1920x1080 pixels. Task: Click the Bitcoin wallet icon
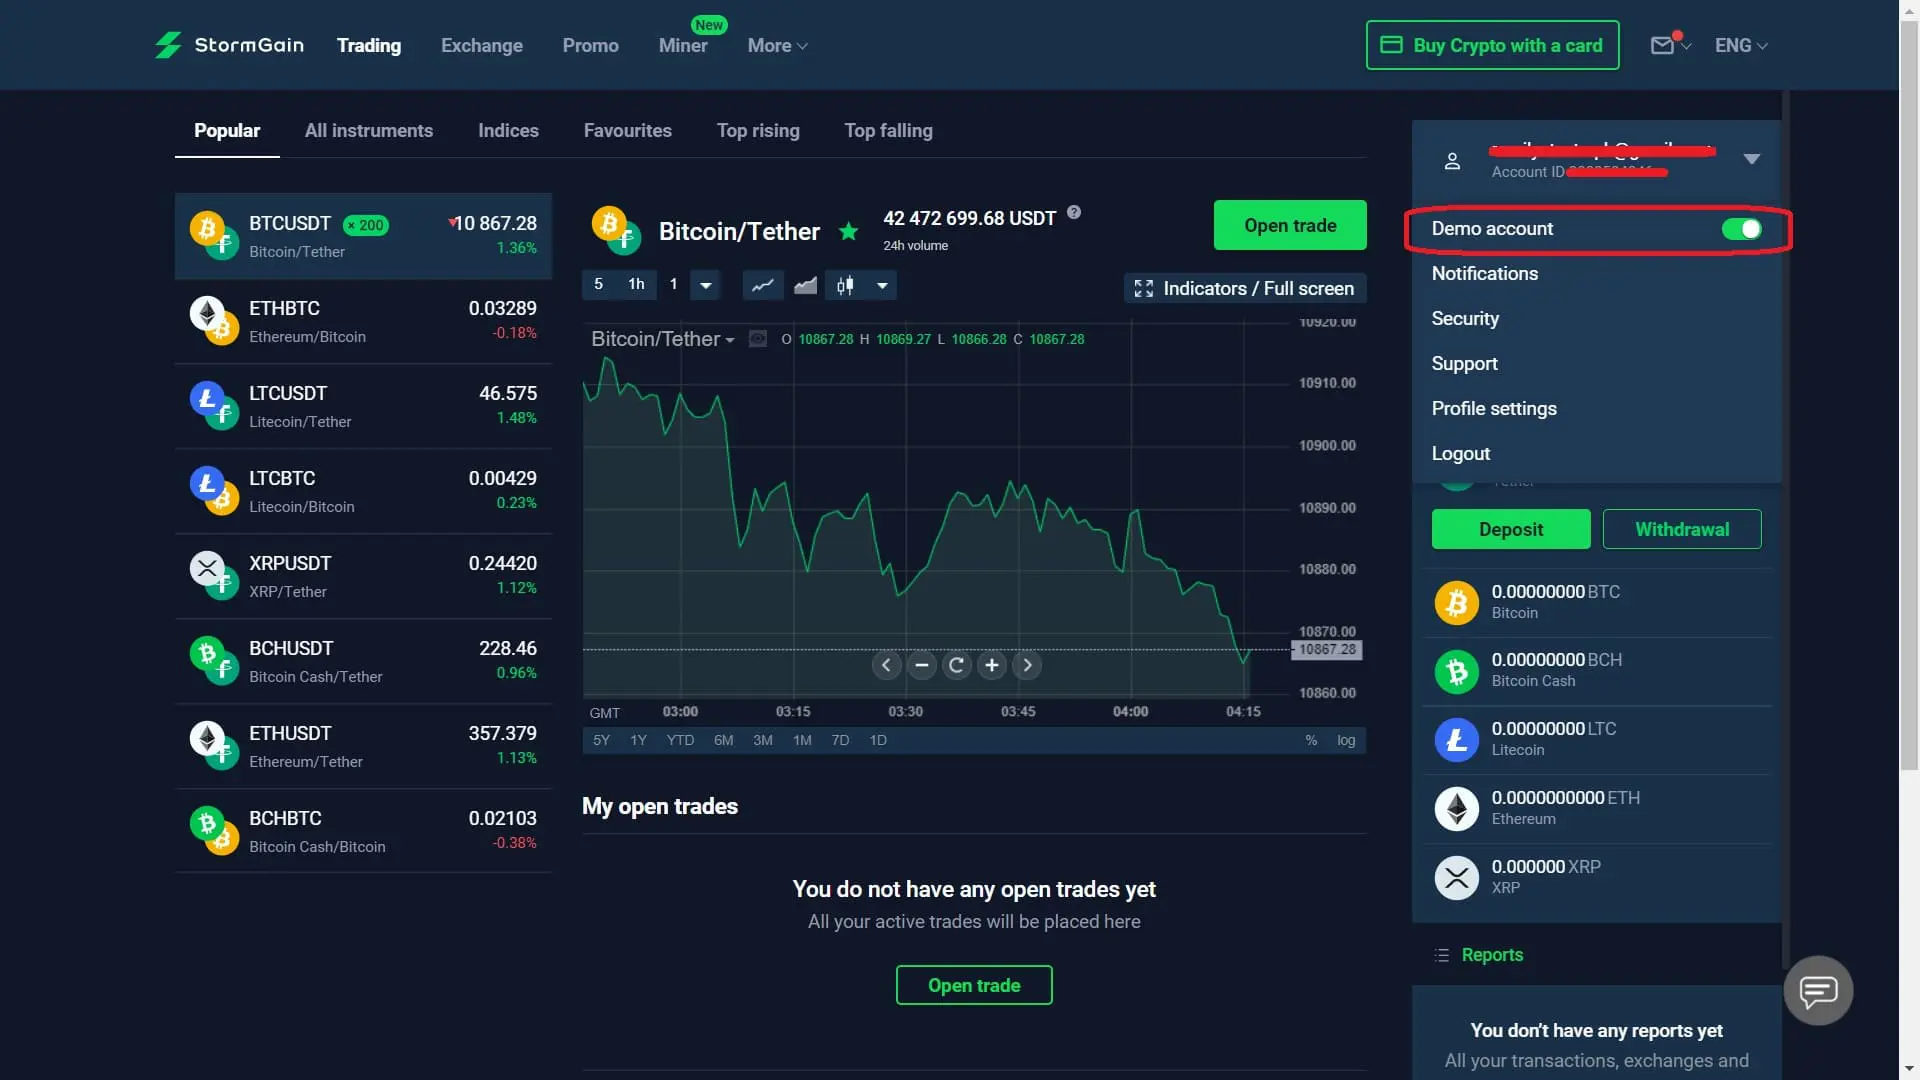point(1457,603)
